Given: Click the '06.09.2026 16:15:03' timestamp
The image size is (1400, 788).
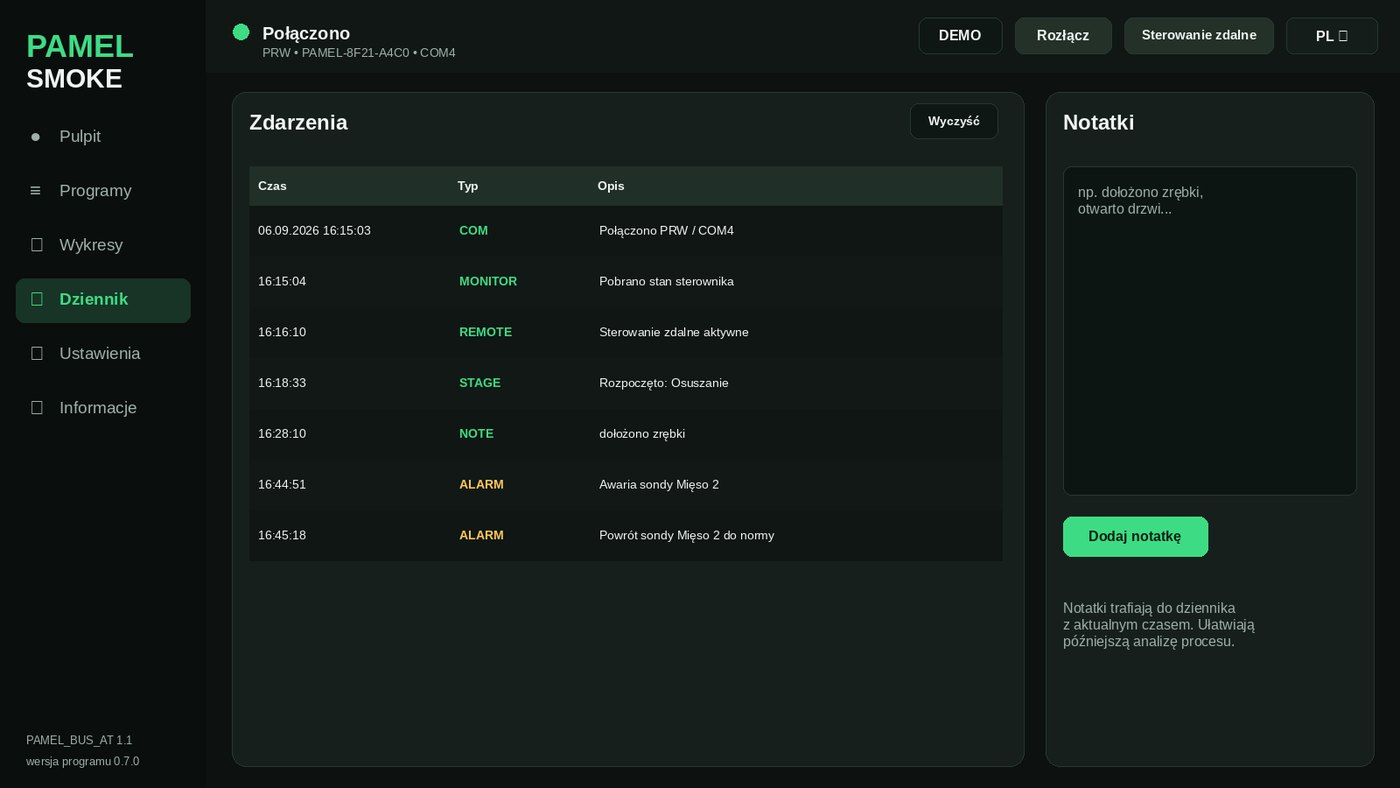Looking at the screenshot, I should tap(314, 231).
